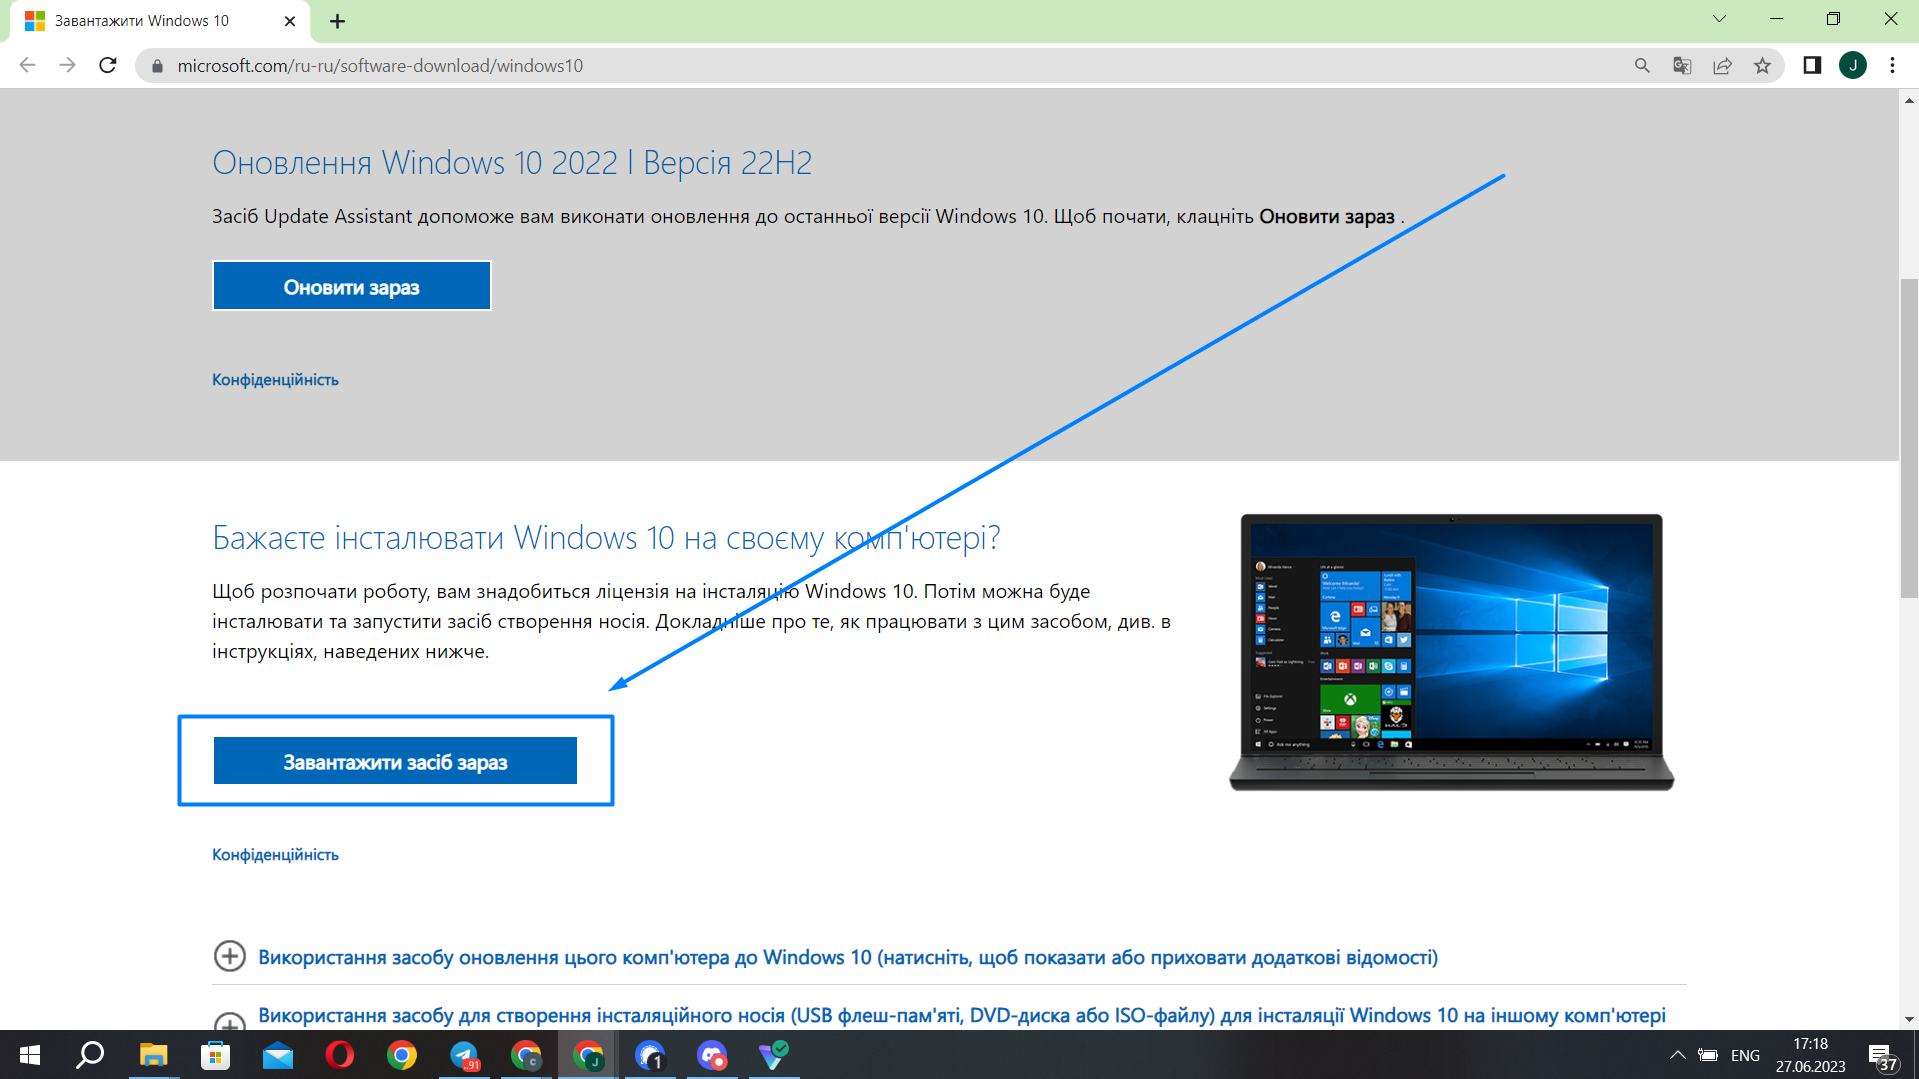Open battery status in system tray
This screenshot has height=1079, width=1919.
coord(1708,1055)
